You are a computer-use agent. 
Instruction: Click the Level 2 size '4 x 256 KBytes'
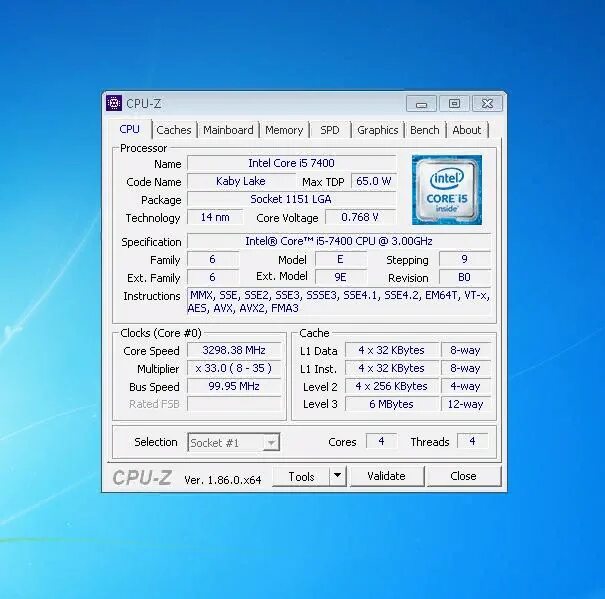pos(392,386)
